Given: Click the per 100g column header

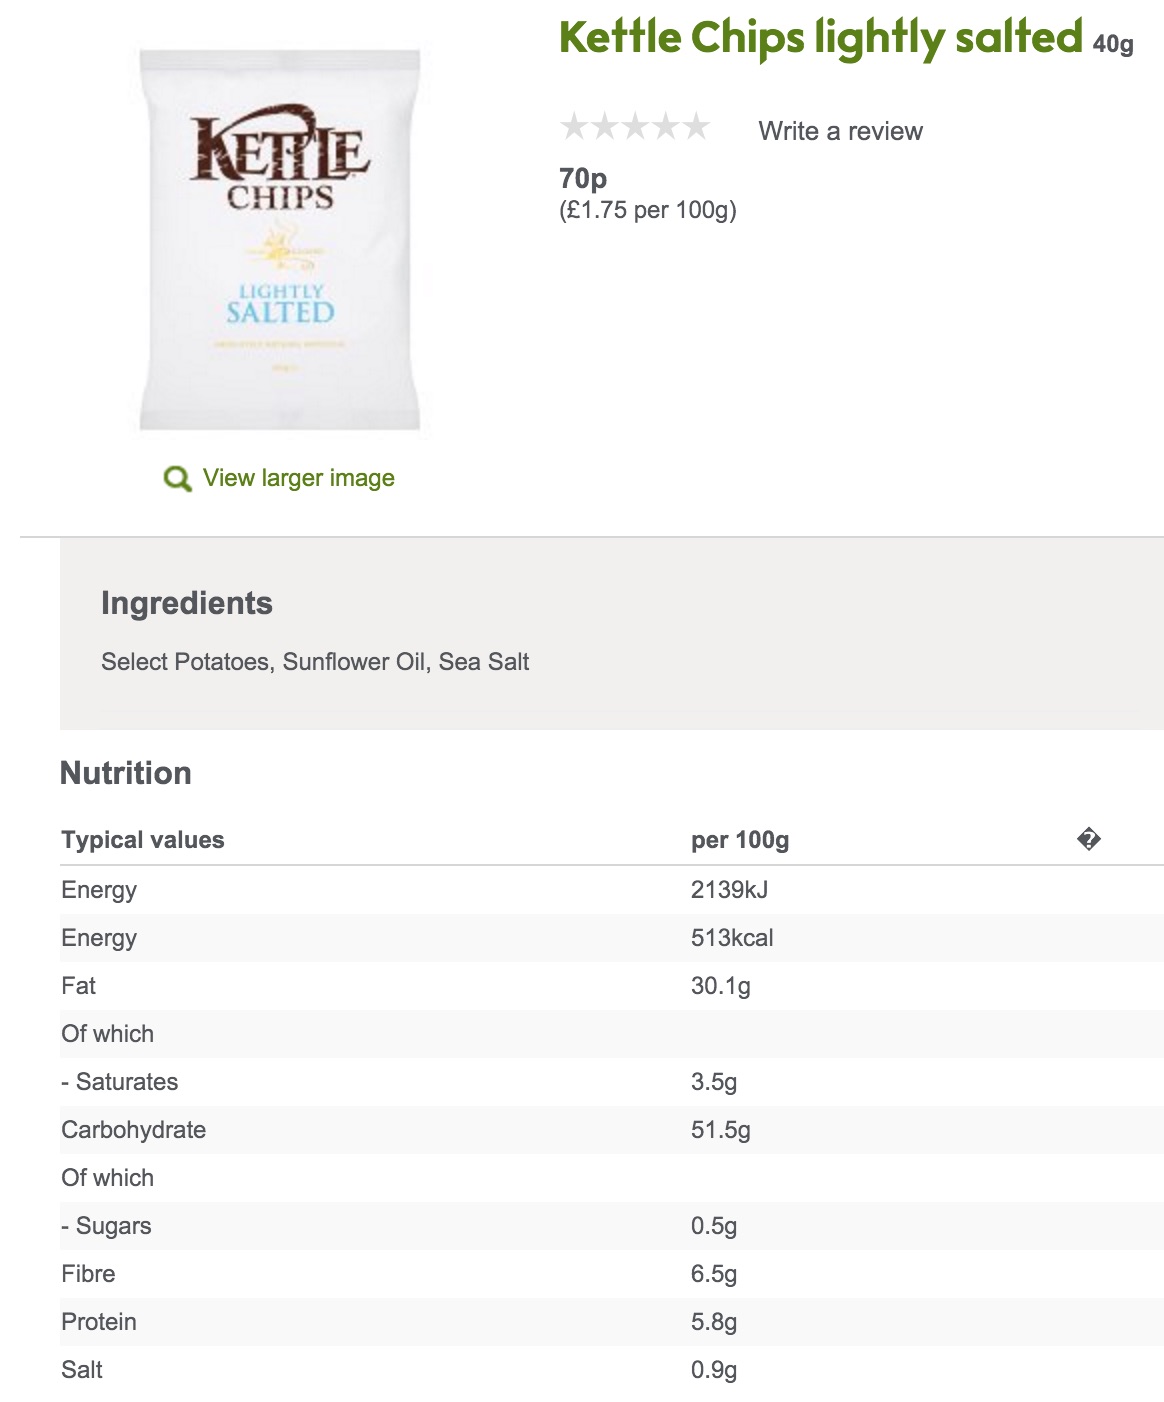Looking at the screenshot, I should pos(740,840).
